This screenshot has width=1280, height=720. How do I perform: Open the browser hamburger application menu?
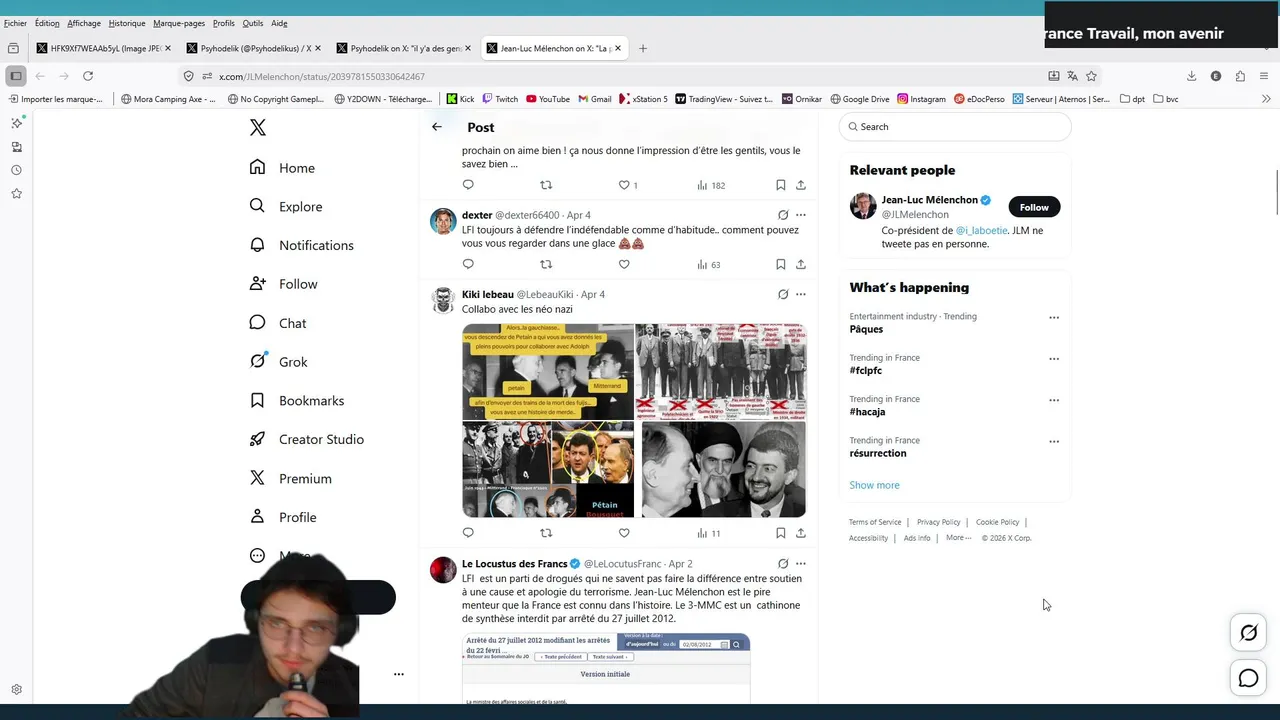1265,76
